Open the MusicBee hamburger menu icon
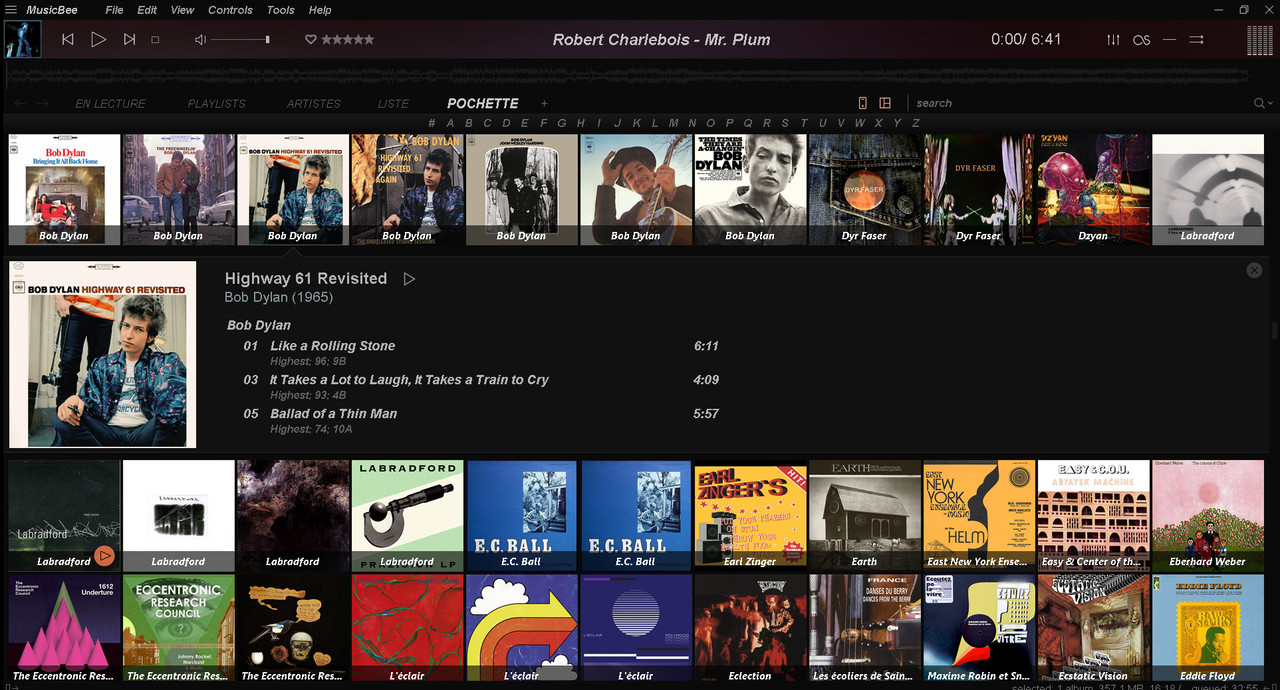 (x=10, y=10)
